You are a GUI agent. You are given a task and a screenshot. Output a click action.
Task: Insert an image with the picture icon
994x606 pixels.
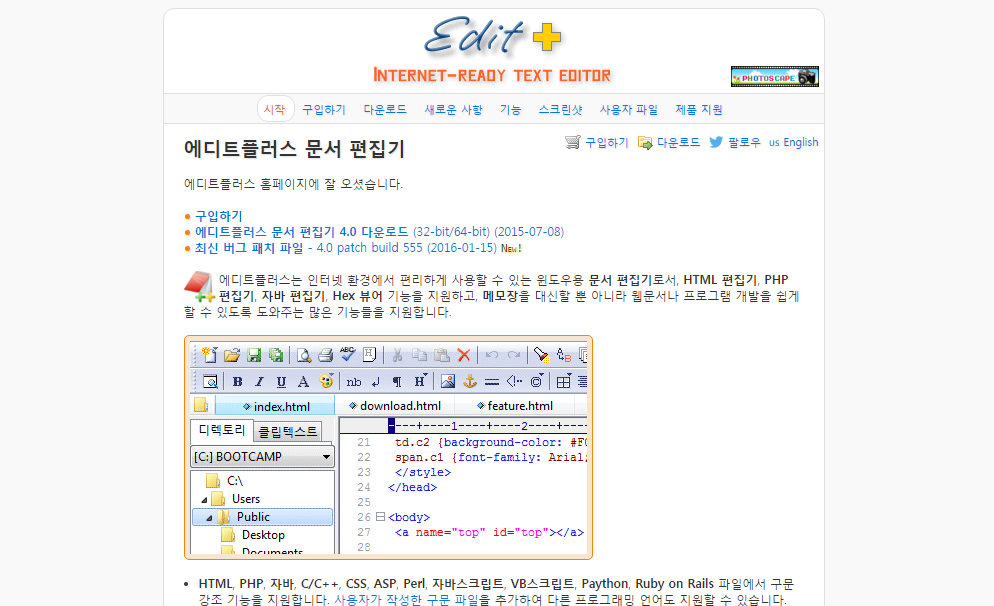click(x=446, y=381)
